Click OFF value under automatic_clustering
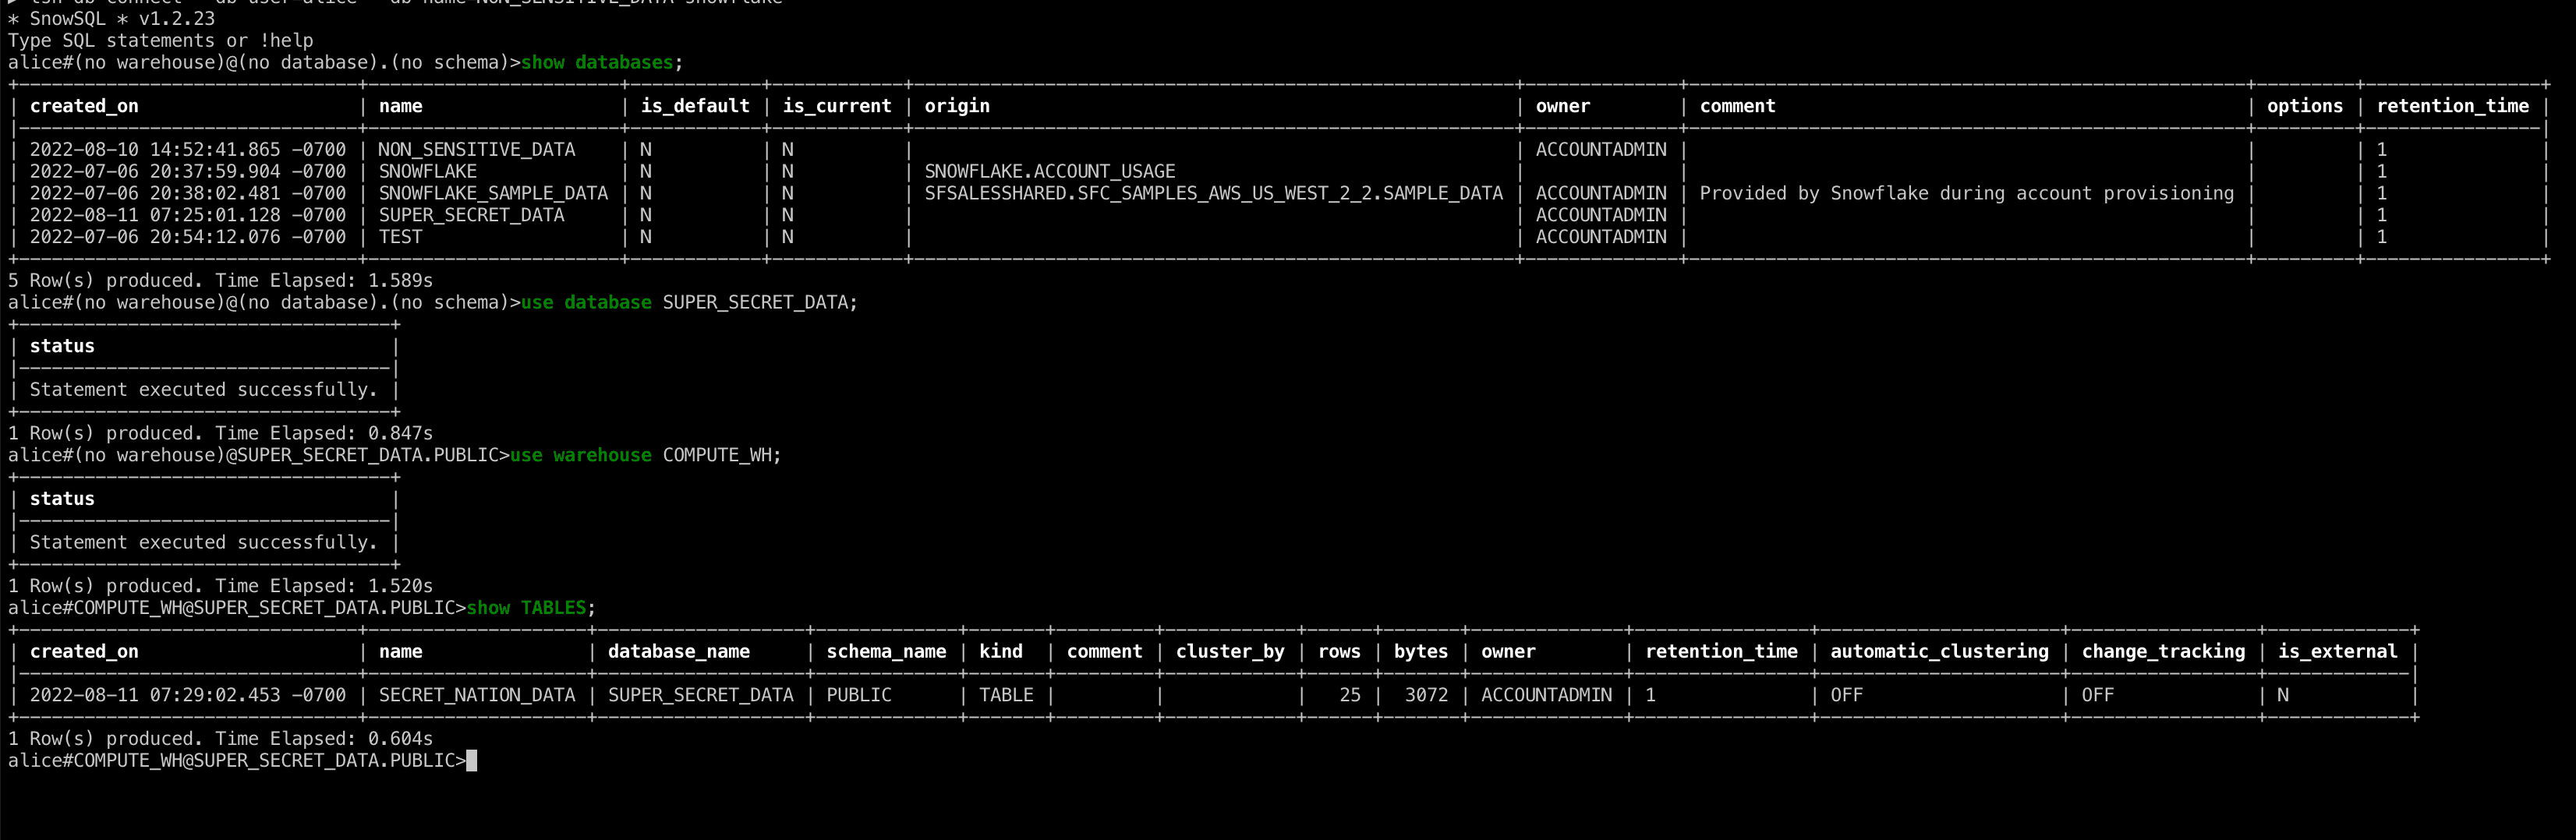The image size is (2576, 840). 1846,696
